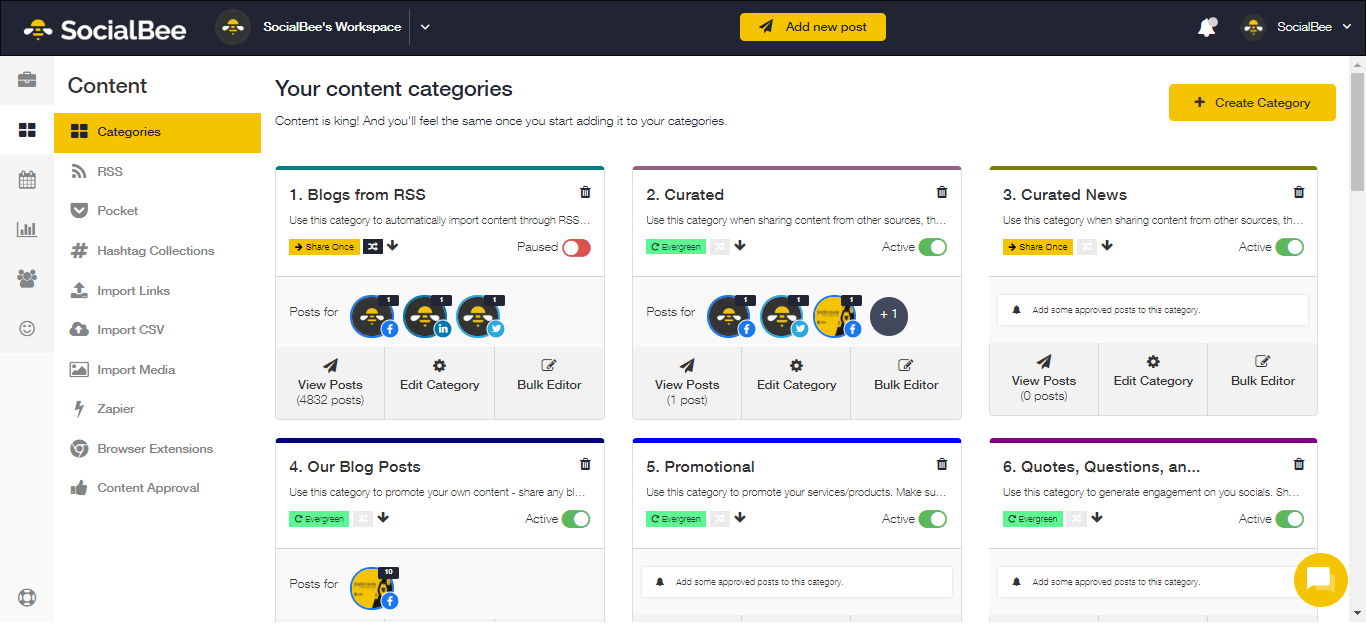Open the calendar schedule icon in left rail
Image resolution: width=1366 pixels, height=625 pixels.
click(x=27, y=180)
